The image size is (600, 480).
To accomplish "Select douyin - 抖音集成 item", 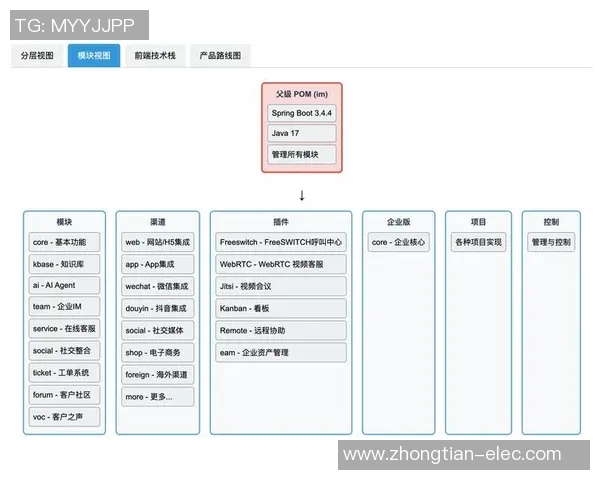I will click(x=158, y=309).
